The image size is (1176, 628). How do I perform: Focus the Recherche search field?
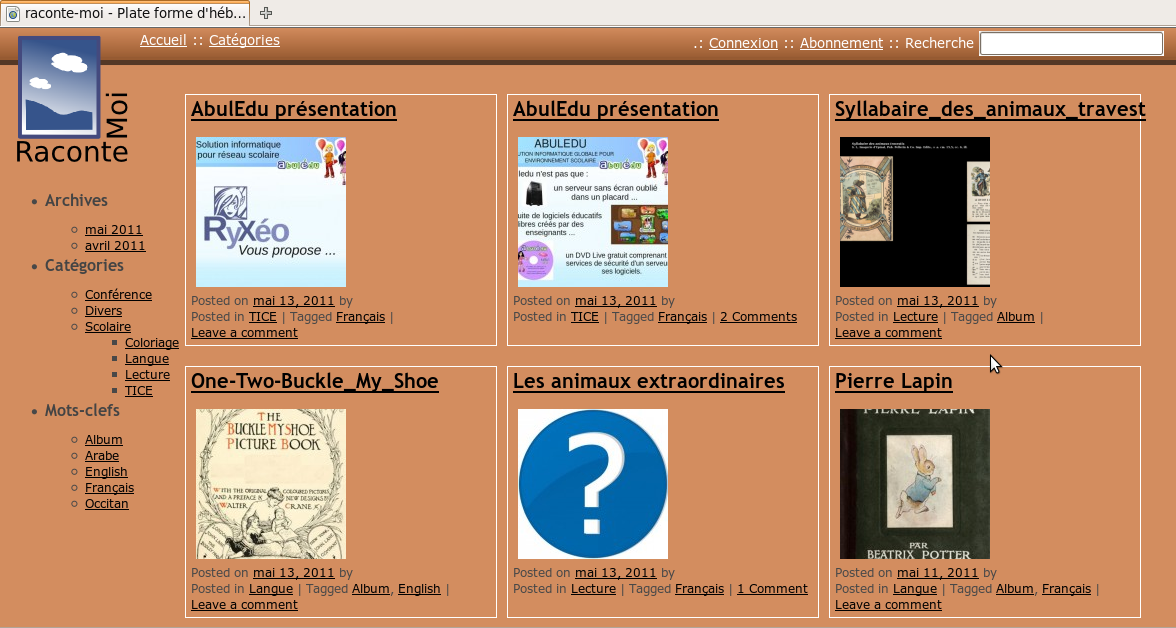click(1071, 44)
